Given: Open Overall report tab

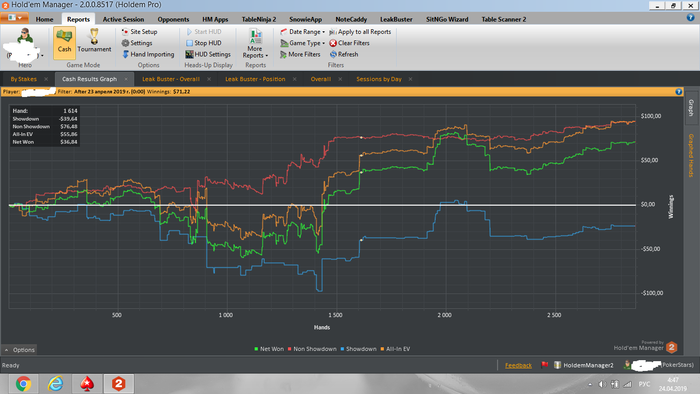Looking at the screenshot, I should (321, 79).
